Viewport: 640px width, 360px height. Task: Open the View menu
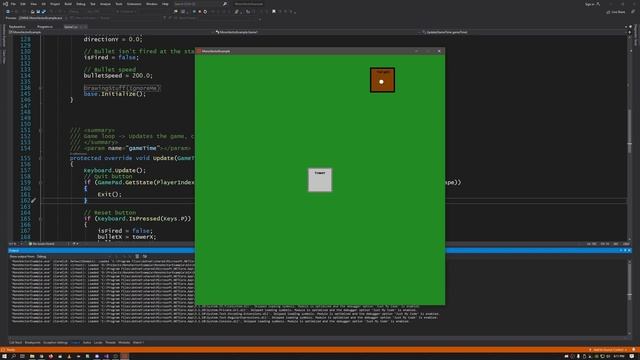coord(33,4)
